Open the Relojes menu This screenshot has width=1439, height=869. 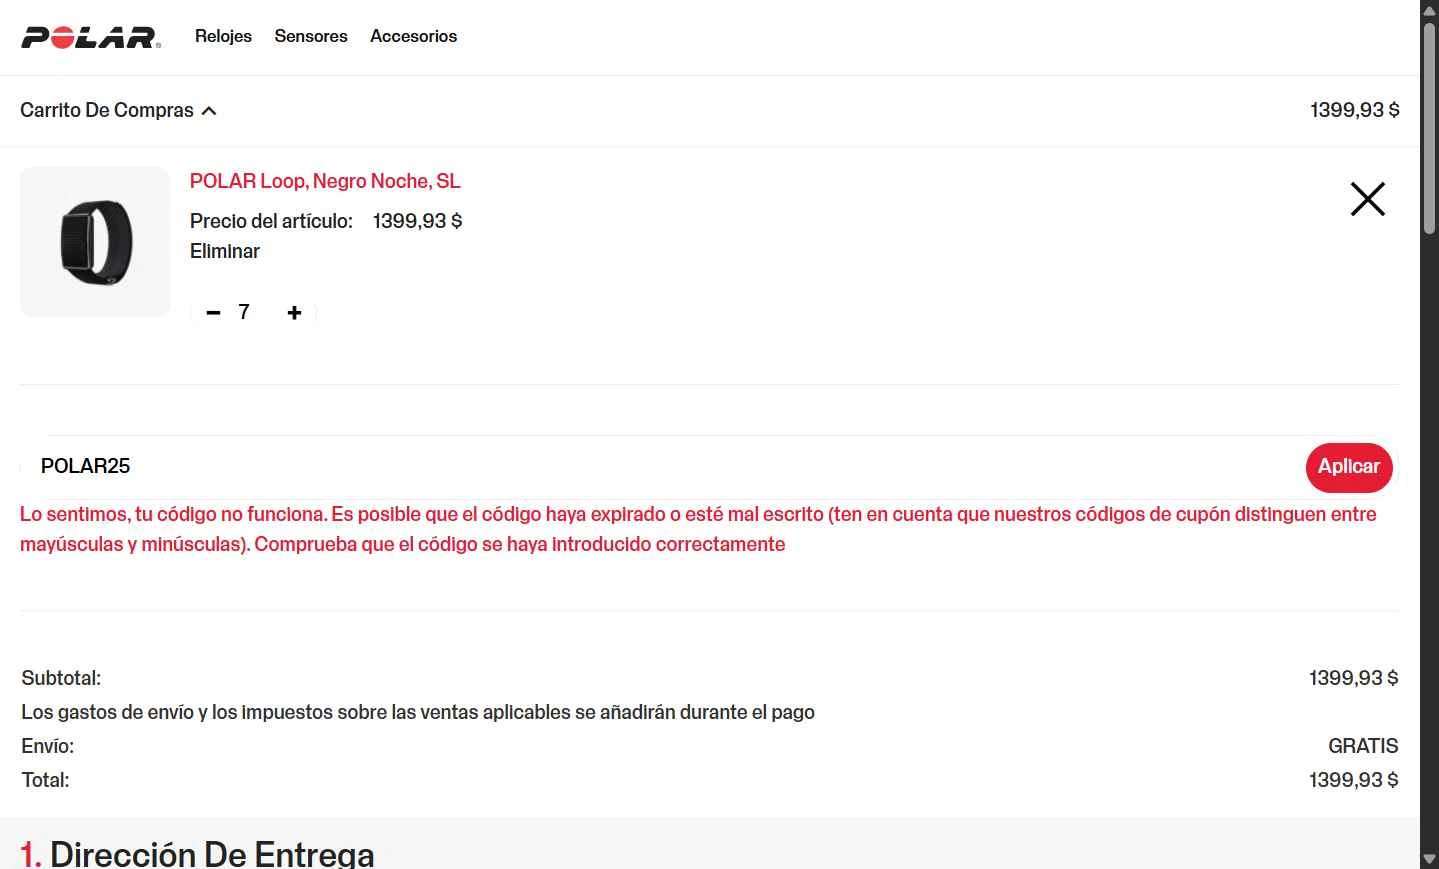click(x=223, y=36)
